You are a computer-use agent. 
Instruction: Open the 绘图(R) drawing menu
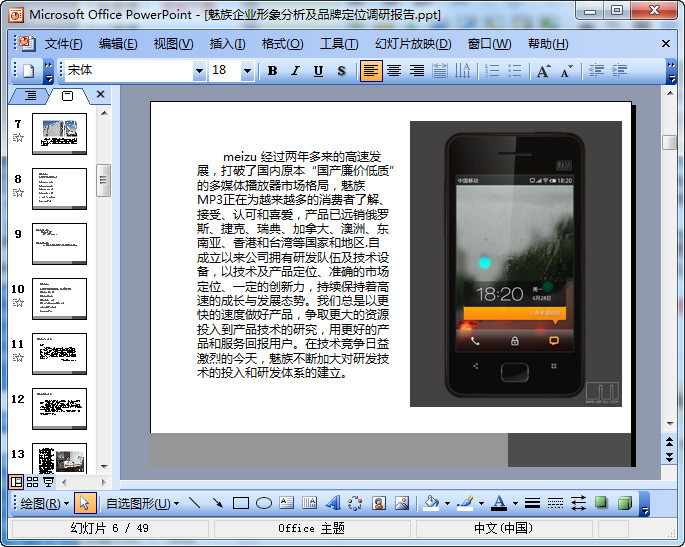click(45, 504)
